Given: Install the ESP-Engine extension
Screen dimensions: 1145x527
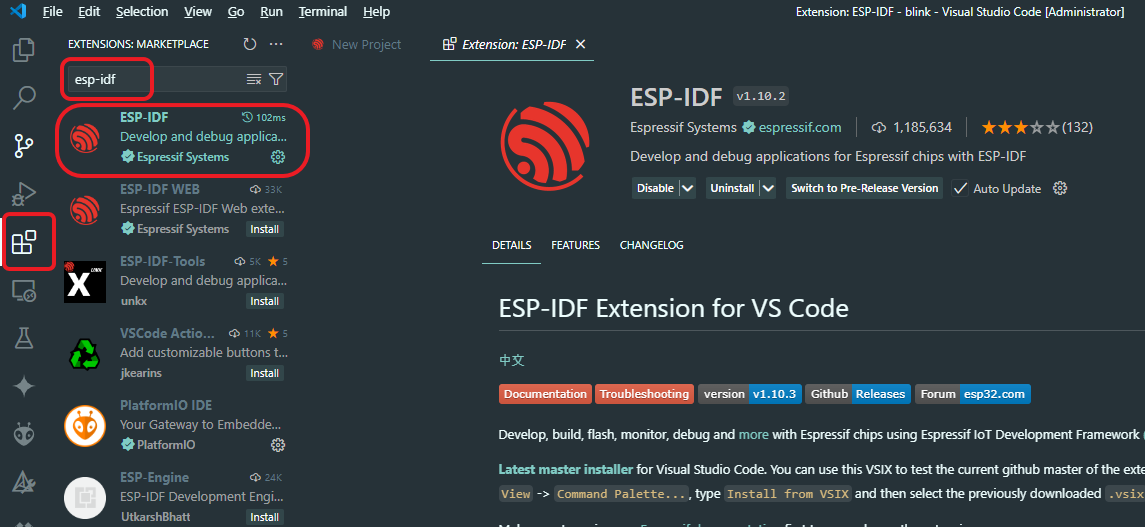Looking at the screenshot, I should coord(264,517).
